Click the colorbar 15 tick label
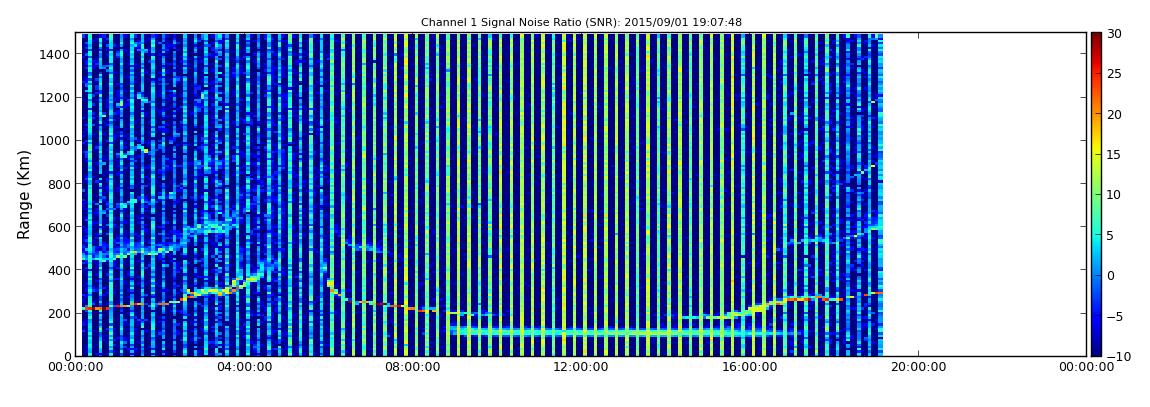Image resolution: width=1150 pixels, height=407 pixels. (x=1114, y=155)
